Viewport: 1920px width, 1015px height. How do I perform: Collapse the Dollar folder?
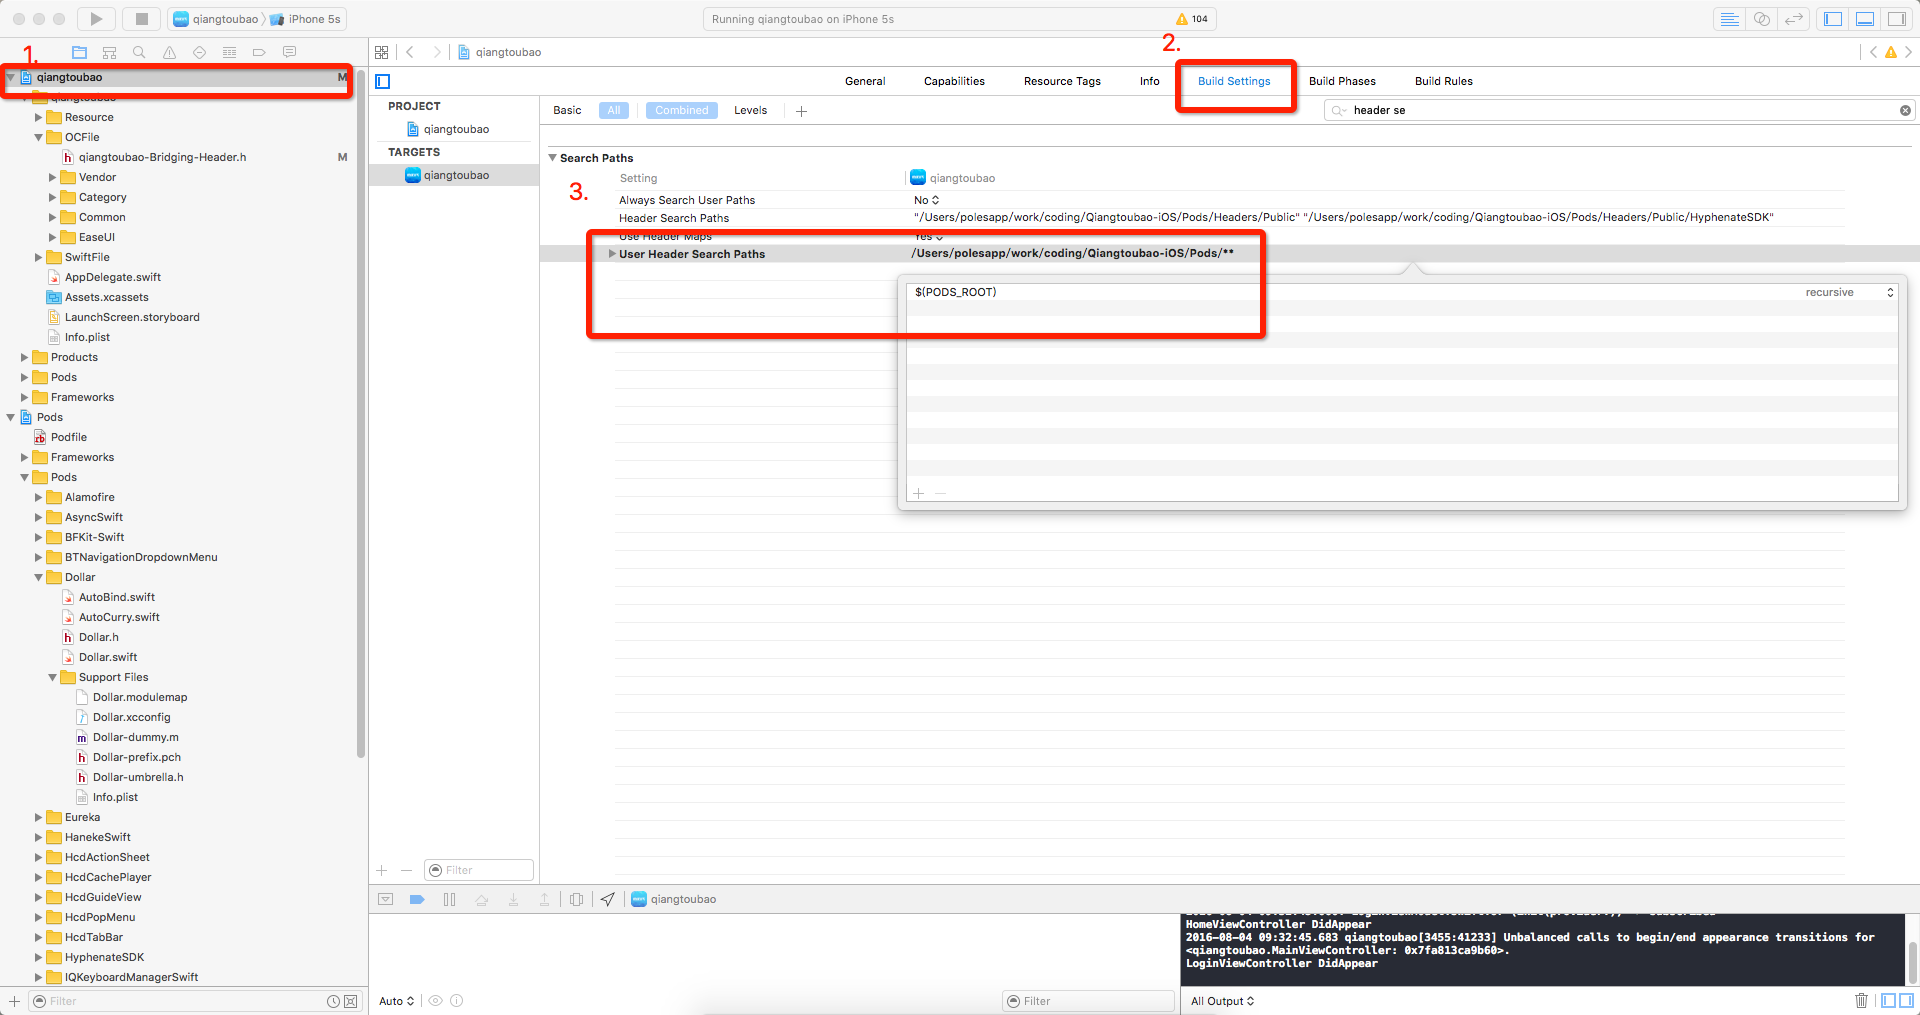tap(39, 577)
